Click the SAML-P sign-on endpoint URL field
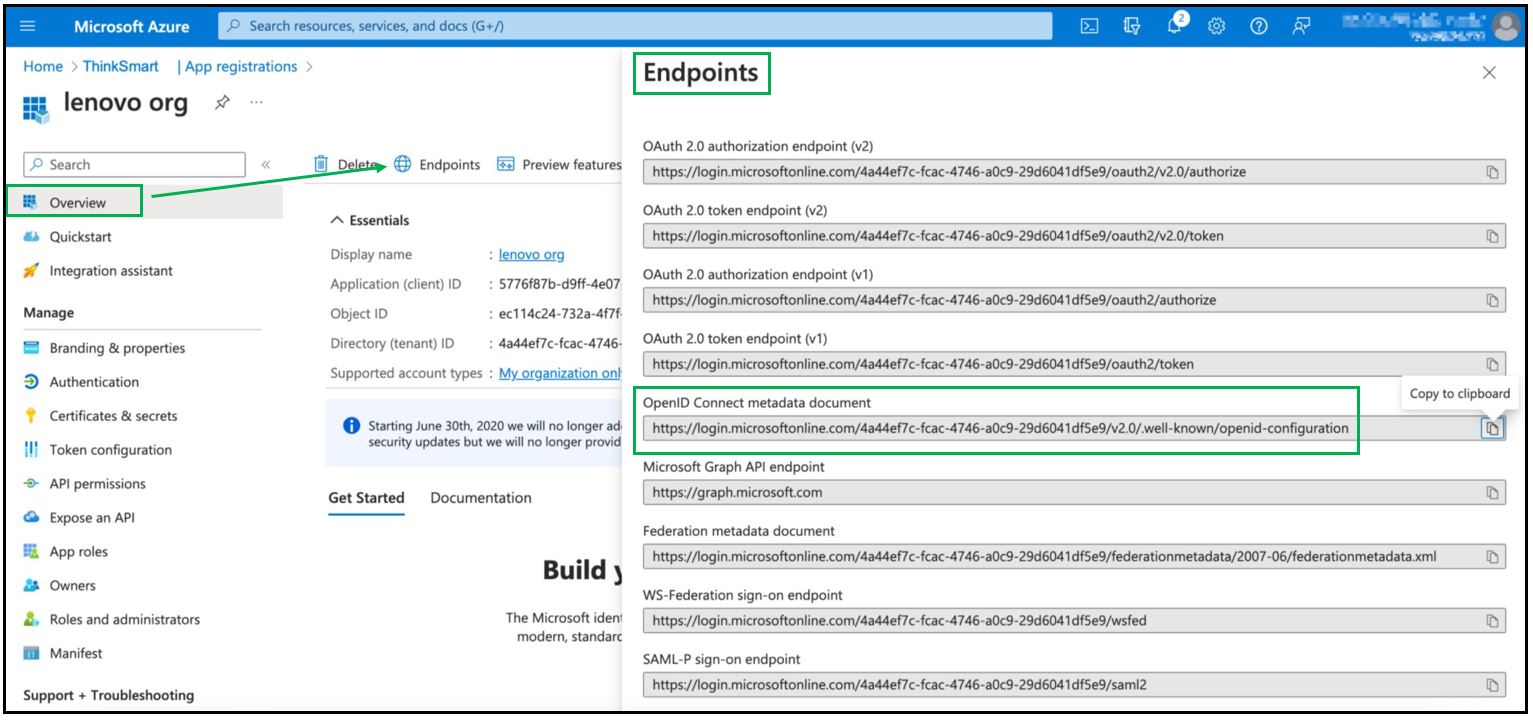The image size is (1533, 720). (x=1075, y=684)
